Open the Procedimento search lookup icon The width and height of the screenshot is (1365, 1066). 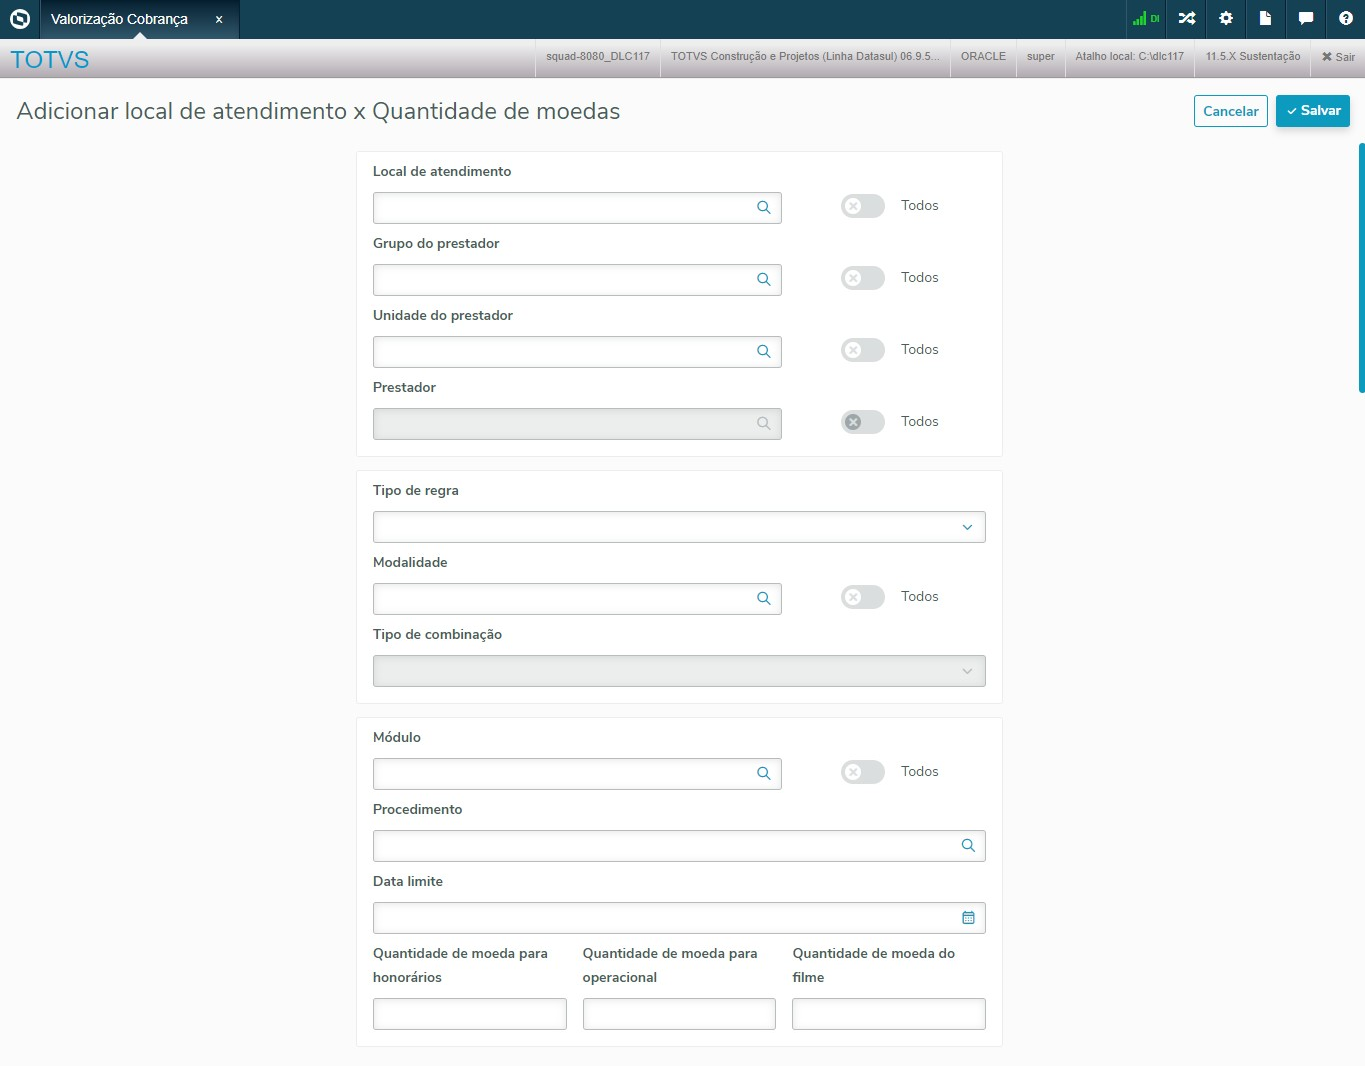(x=968, y=846)
